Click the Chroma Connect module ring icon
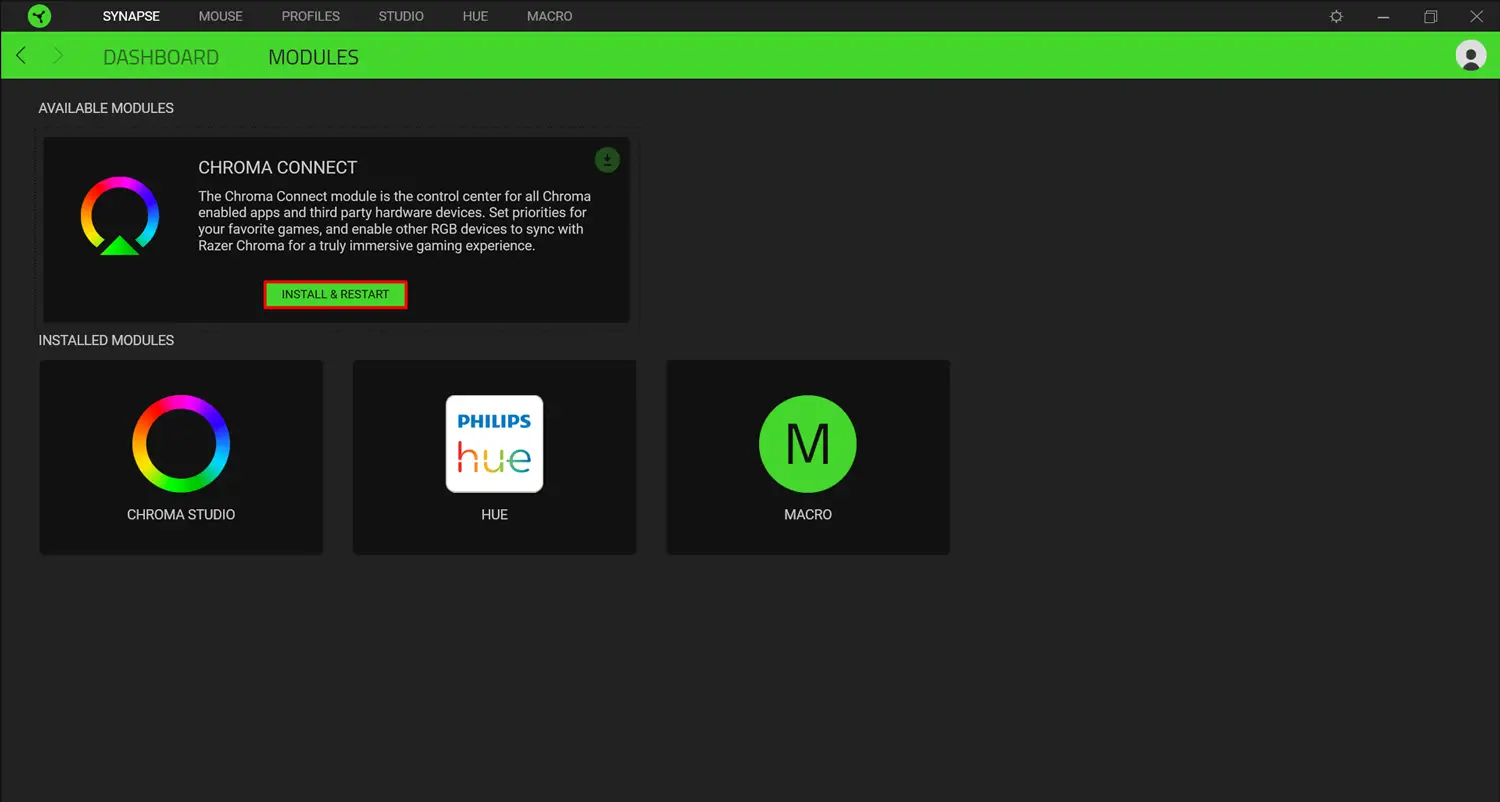 (120, 213)
